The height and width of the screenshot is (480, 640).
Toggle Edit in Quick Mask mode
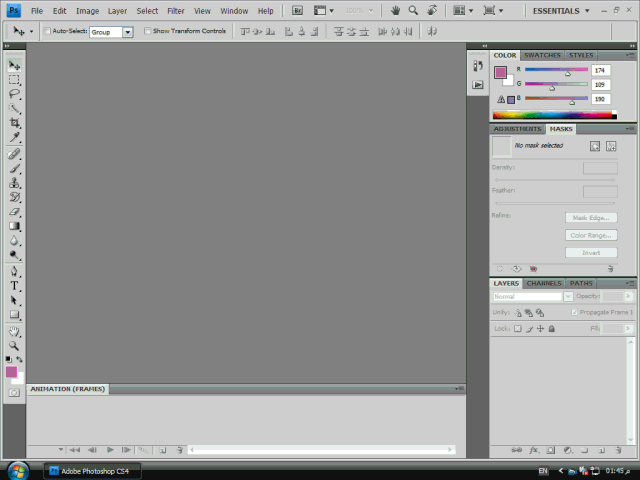click(14, 393)
